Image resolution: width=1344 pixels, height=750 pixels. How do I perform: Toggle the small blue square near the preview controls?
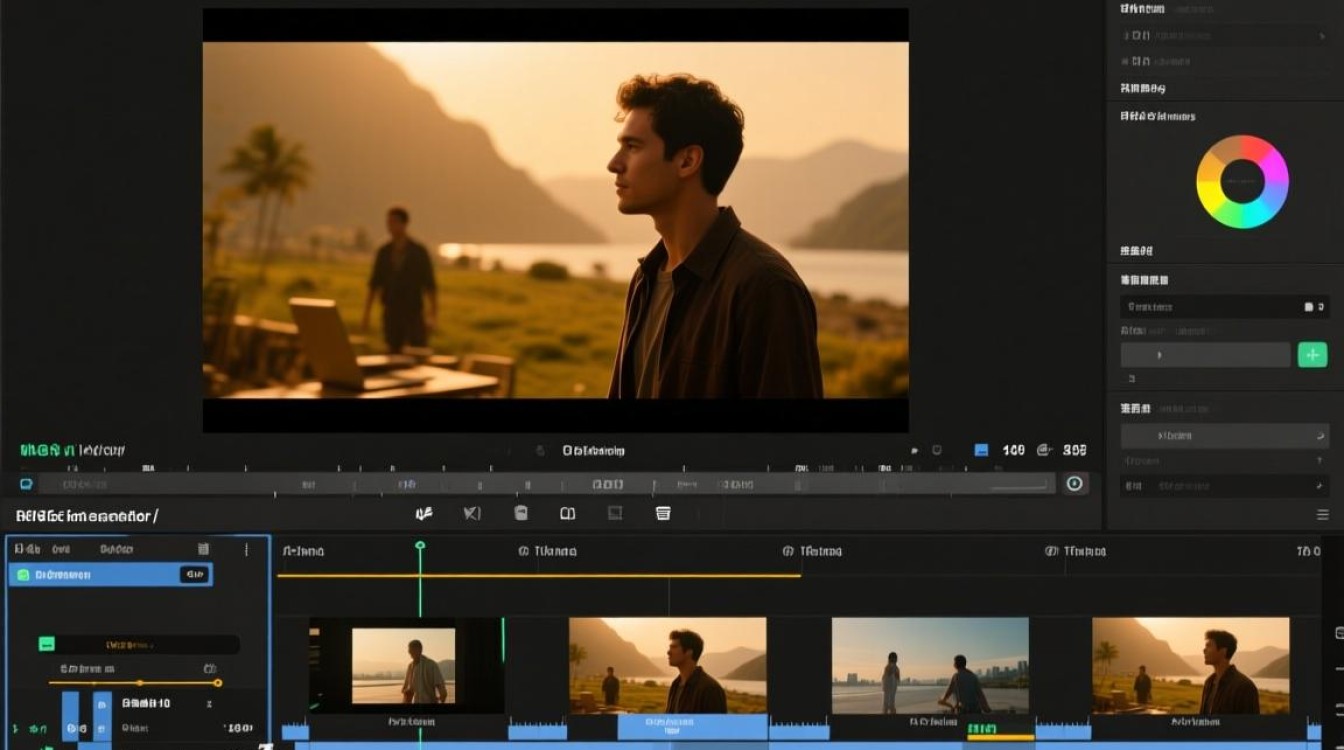981,451
